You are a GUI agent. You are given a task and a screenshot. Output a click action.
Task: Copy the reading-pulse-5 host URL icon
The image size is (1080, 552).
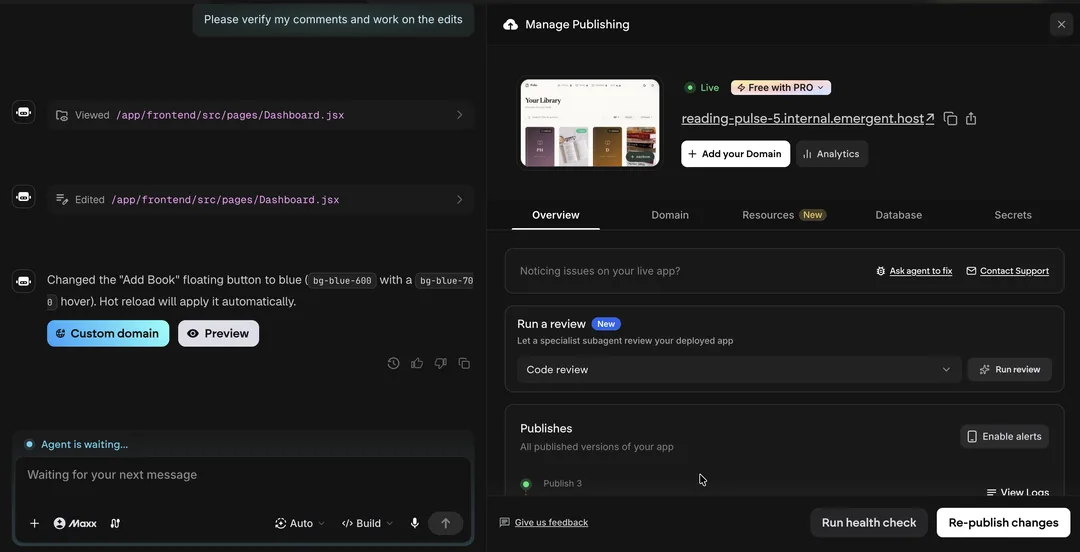coord(951,119)
